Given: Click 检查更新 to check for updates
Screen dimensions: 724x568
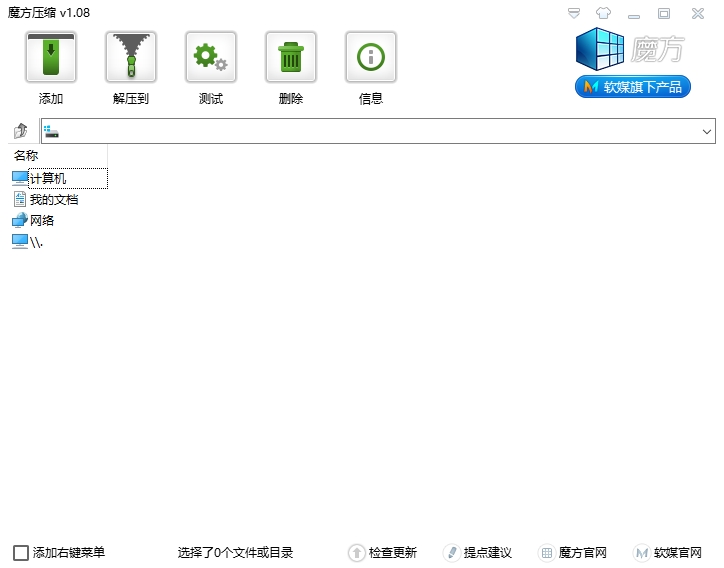Looking at the screenshot, I should (x=383, y=553).
